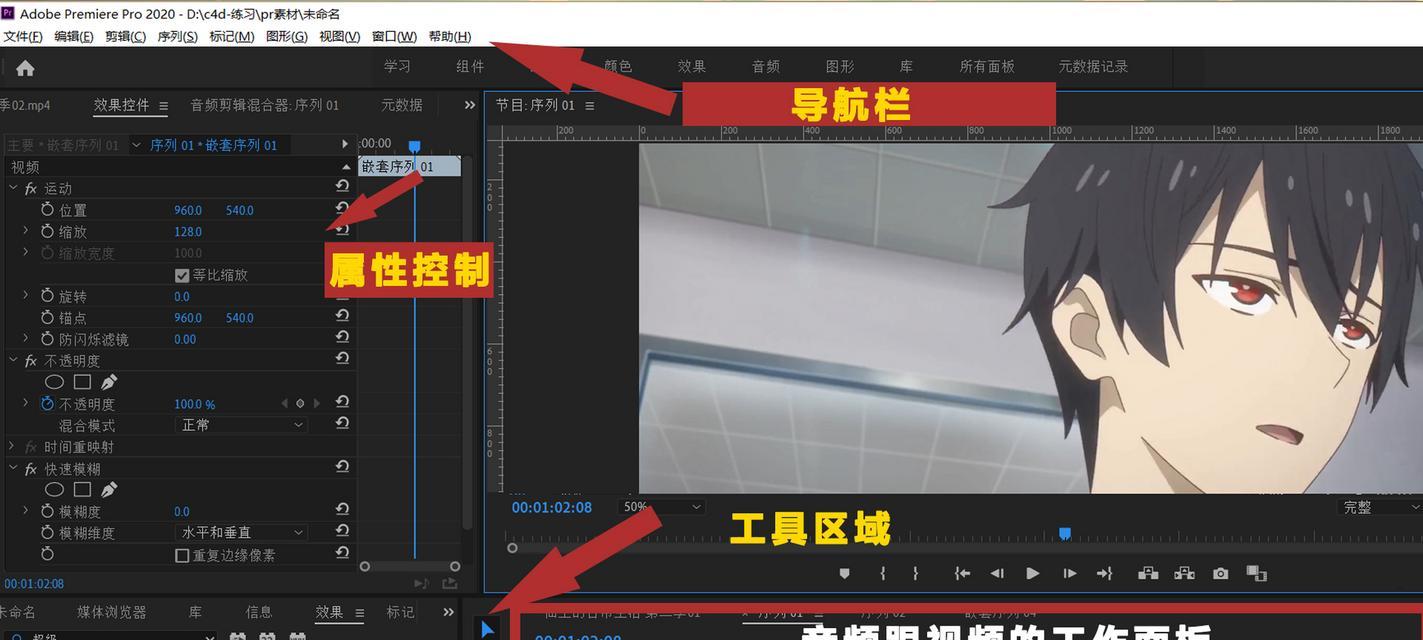Collapse the 运动 effect group
Screen dimensions: 1423x640
pyautogui.click(x=13, y=188)
